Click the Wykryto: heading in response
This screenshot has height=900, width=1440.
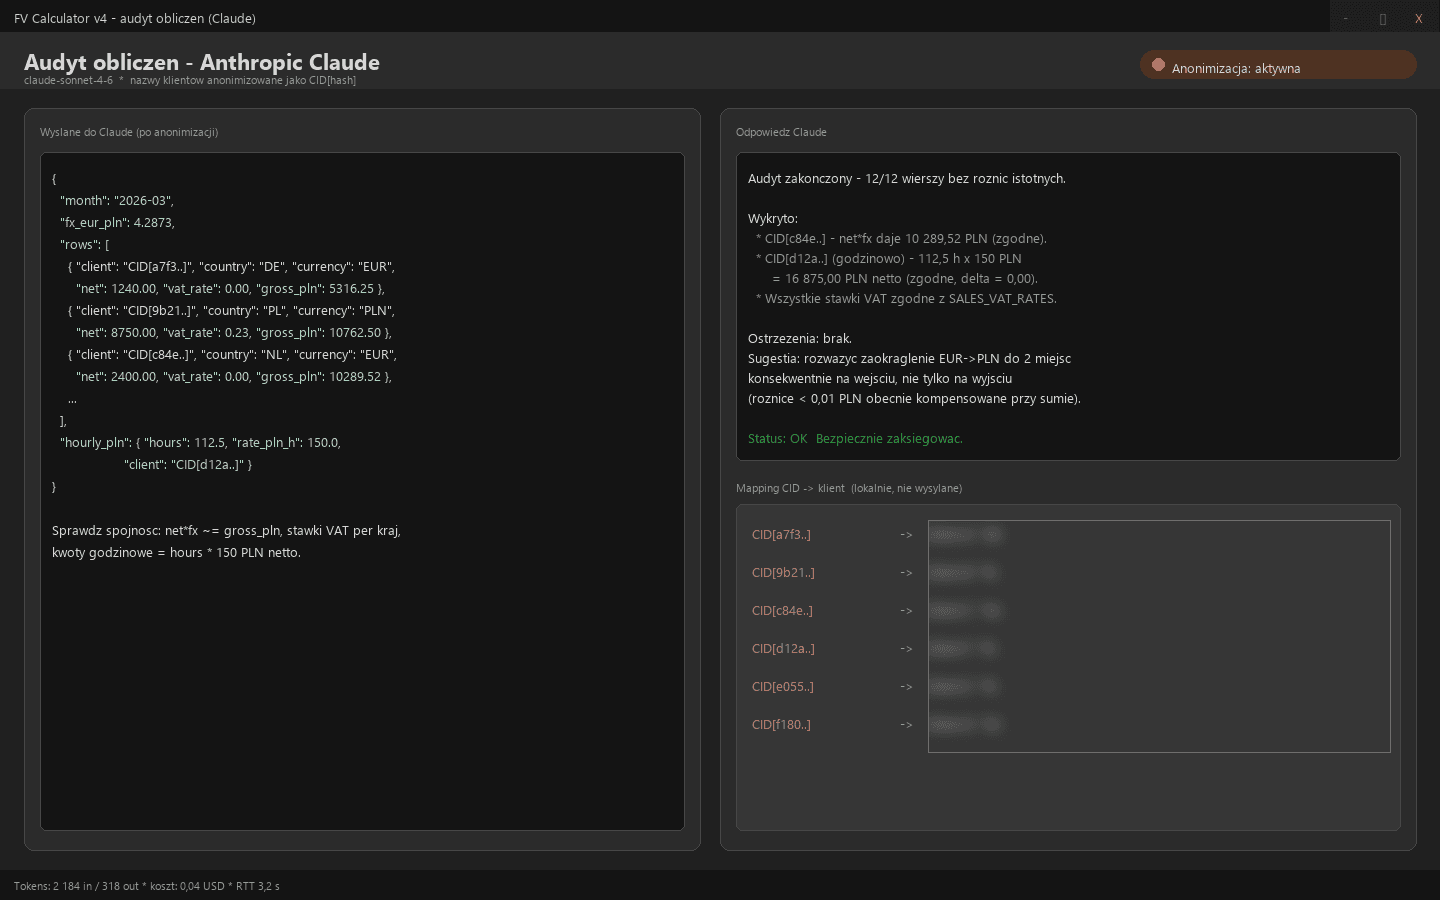click(x=775, y=219)
